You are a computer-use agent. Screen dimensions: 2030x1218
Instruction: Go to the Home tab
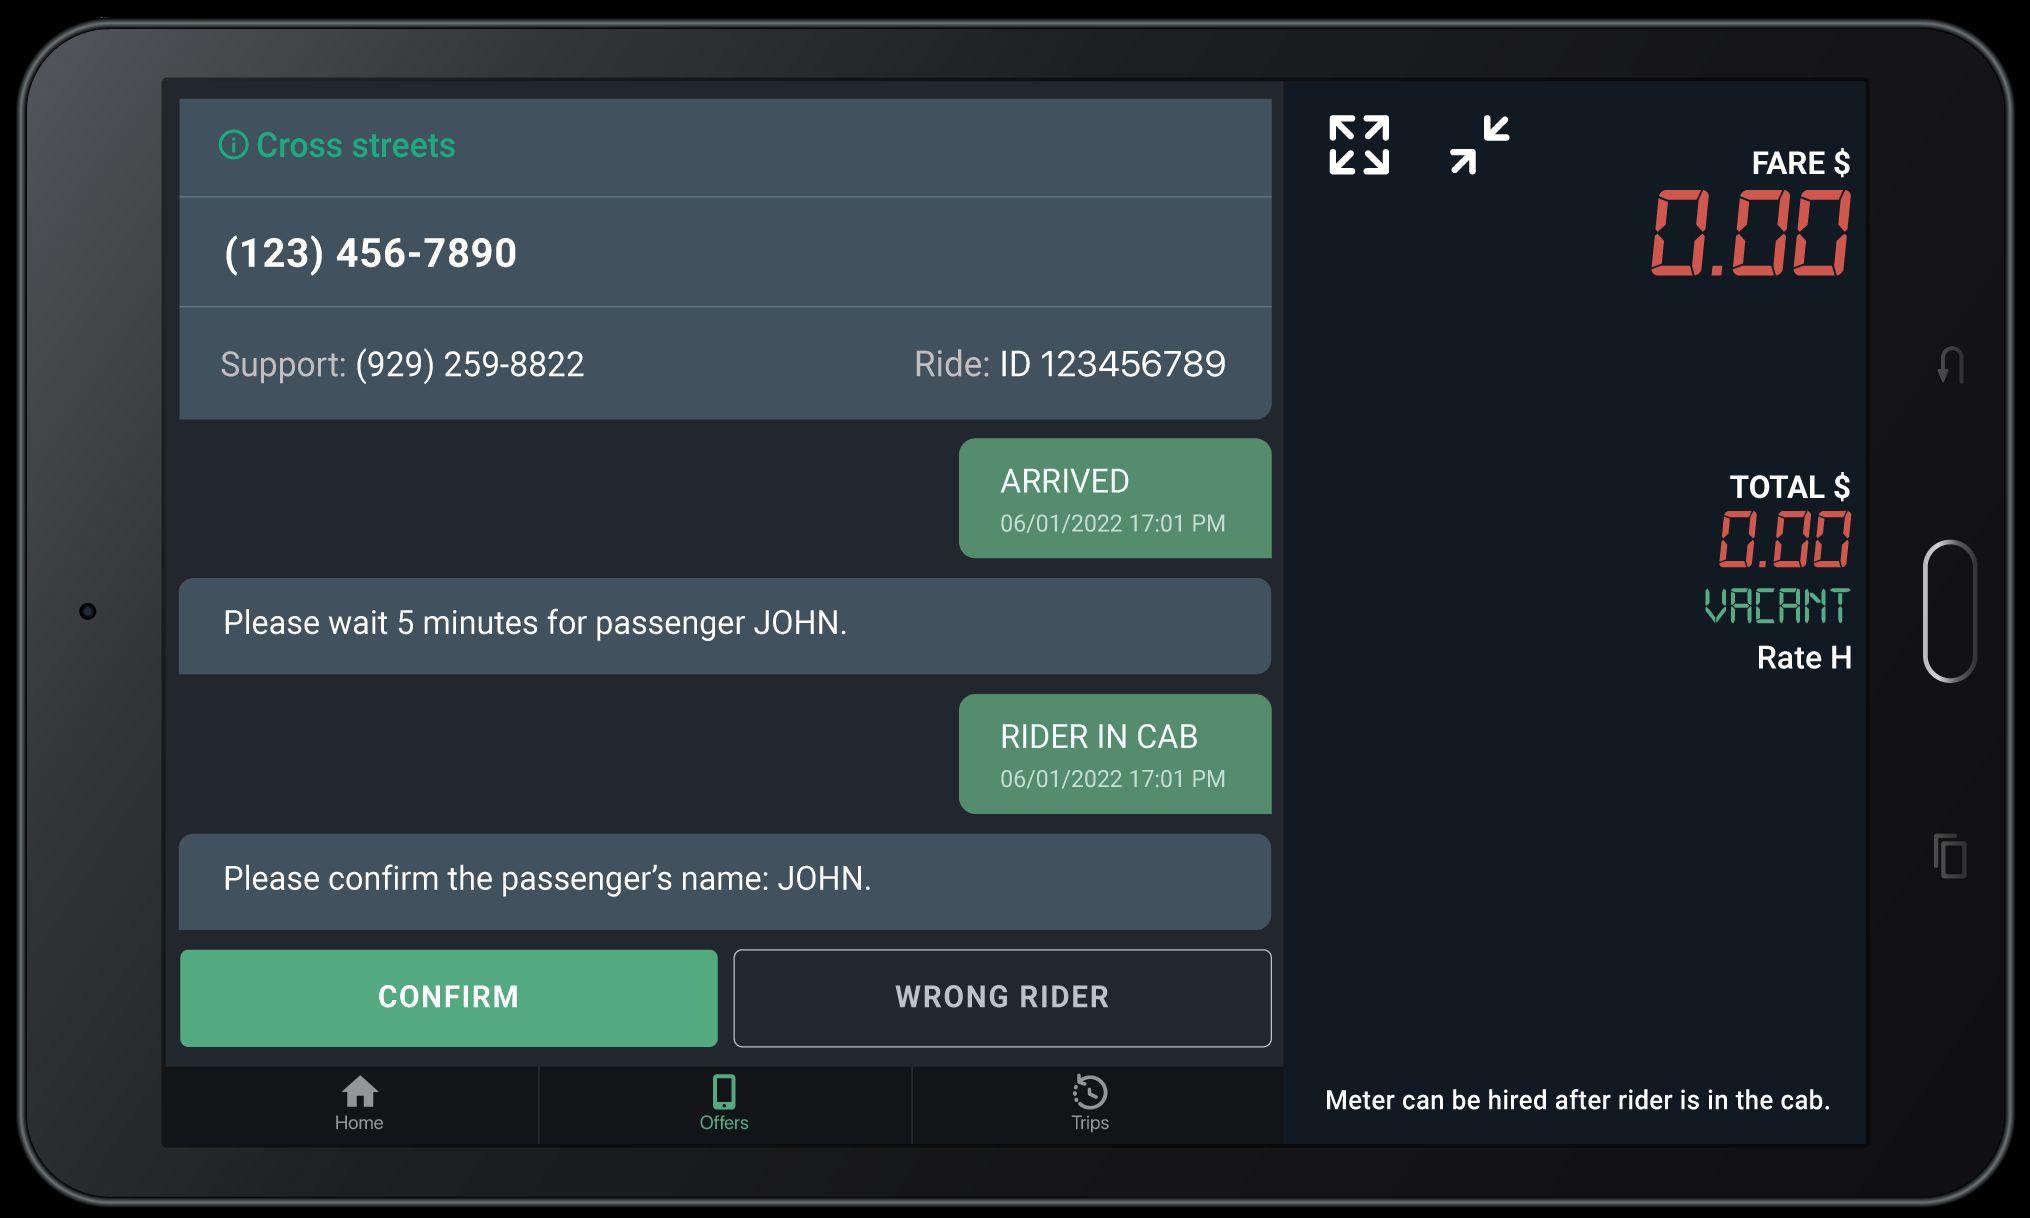tap(359, 1104)
